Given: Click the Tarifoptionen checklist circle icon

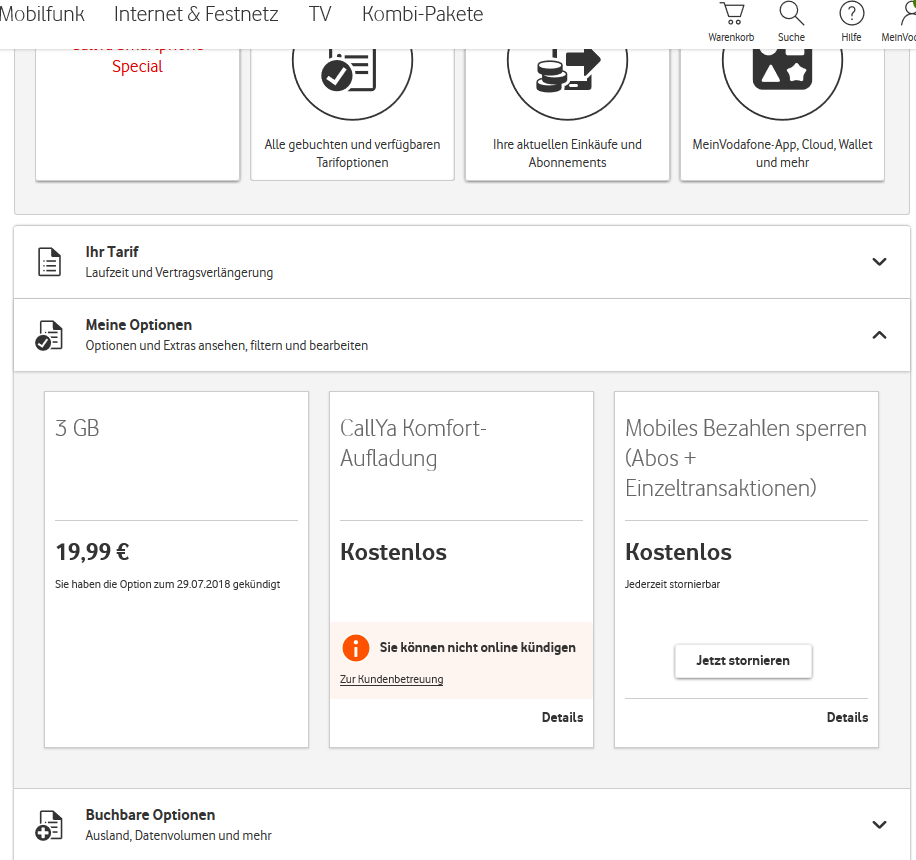Looking at the screenshot, I should [x=352, y=68].
